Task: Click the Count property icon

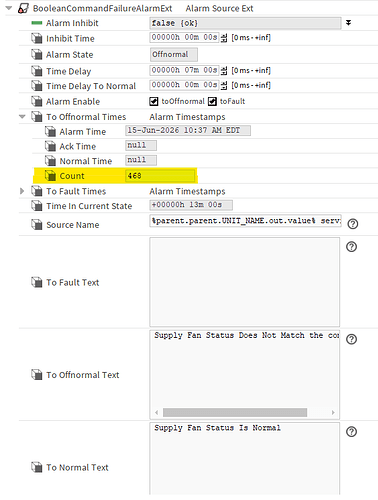Action: pyautogui.click(x=50, y=176)
